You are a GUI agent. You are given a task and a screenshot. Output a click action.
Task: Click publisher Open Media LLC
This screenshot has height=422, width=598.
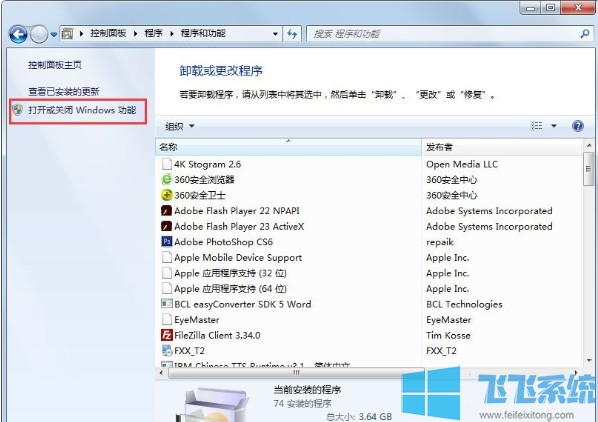coord(462,164)
